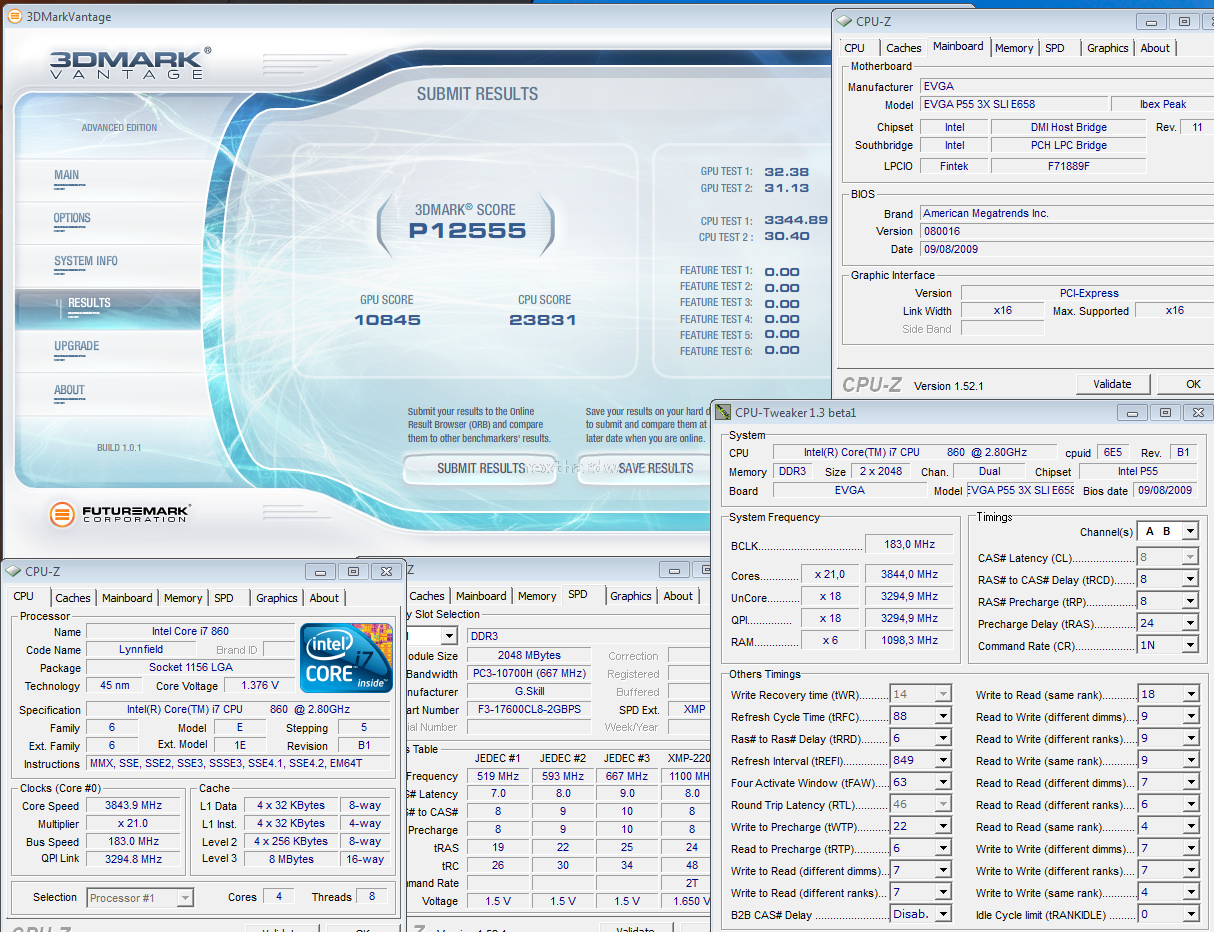Click the 3DMarkVantage title bar icon

click(x=13, y=16)
